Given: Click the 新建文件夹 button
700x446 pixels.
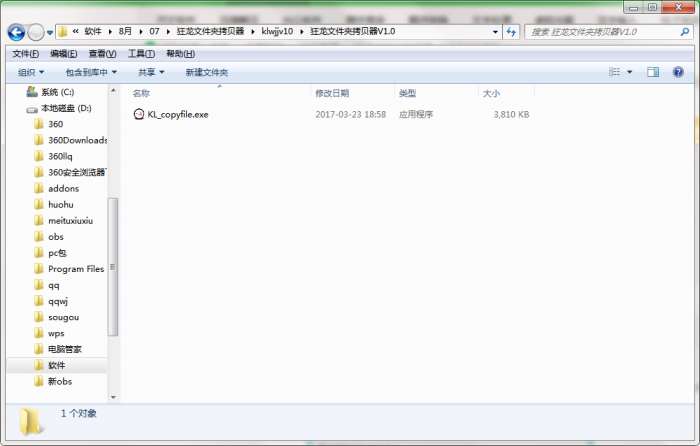Looking at the screenshot, I should 206,72.
